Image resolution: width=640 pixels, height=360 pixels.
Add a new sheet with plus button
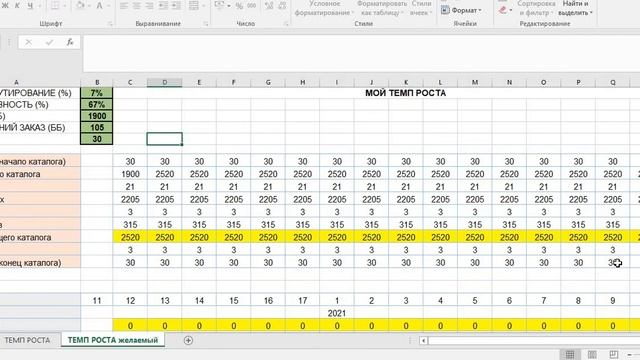pyautogui.click(x=188, y=340)
